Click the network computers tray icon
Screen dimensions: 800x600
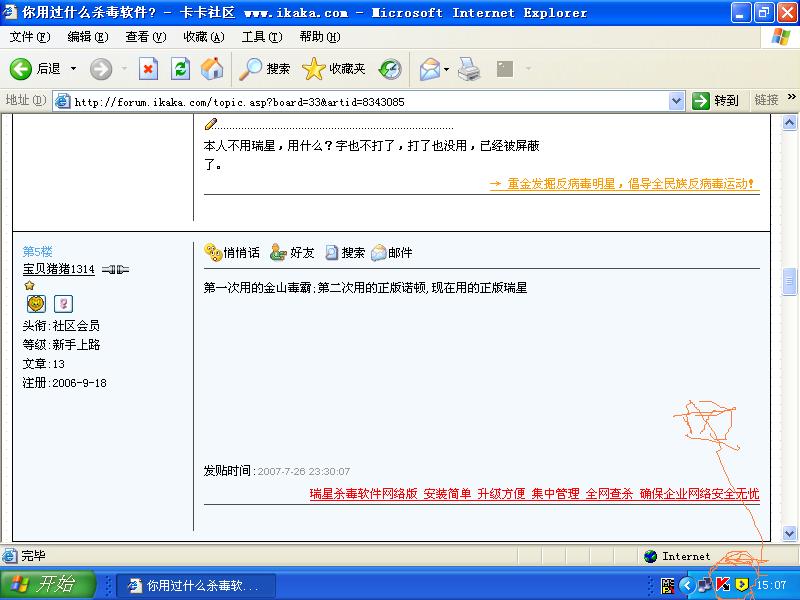click(705, 585)
